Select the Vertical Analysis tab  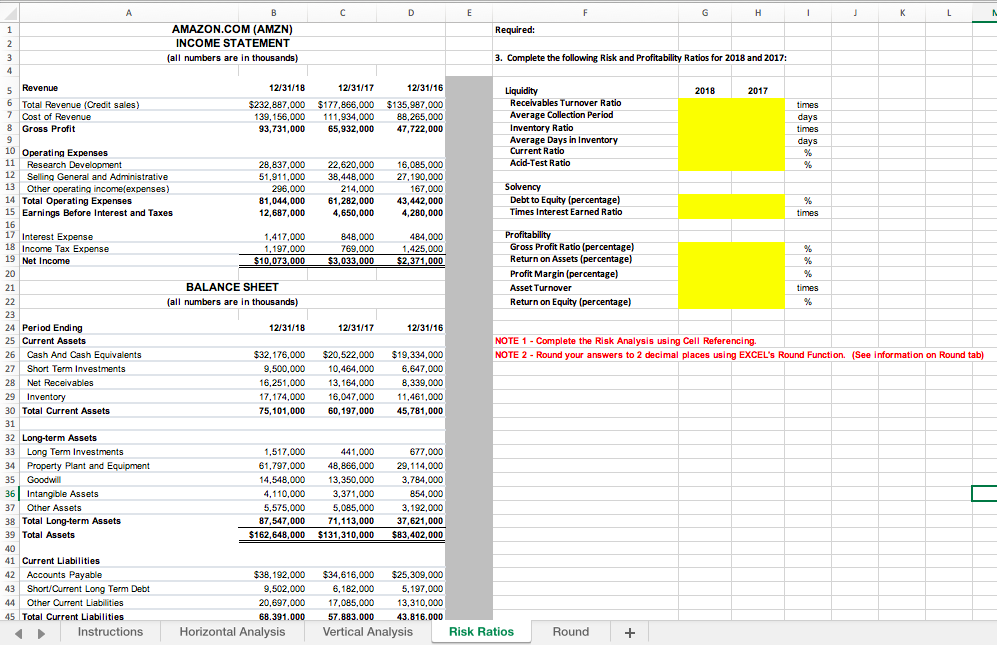(367, 631)
